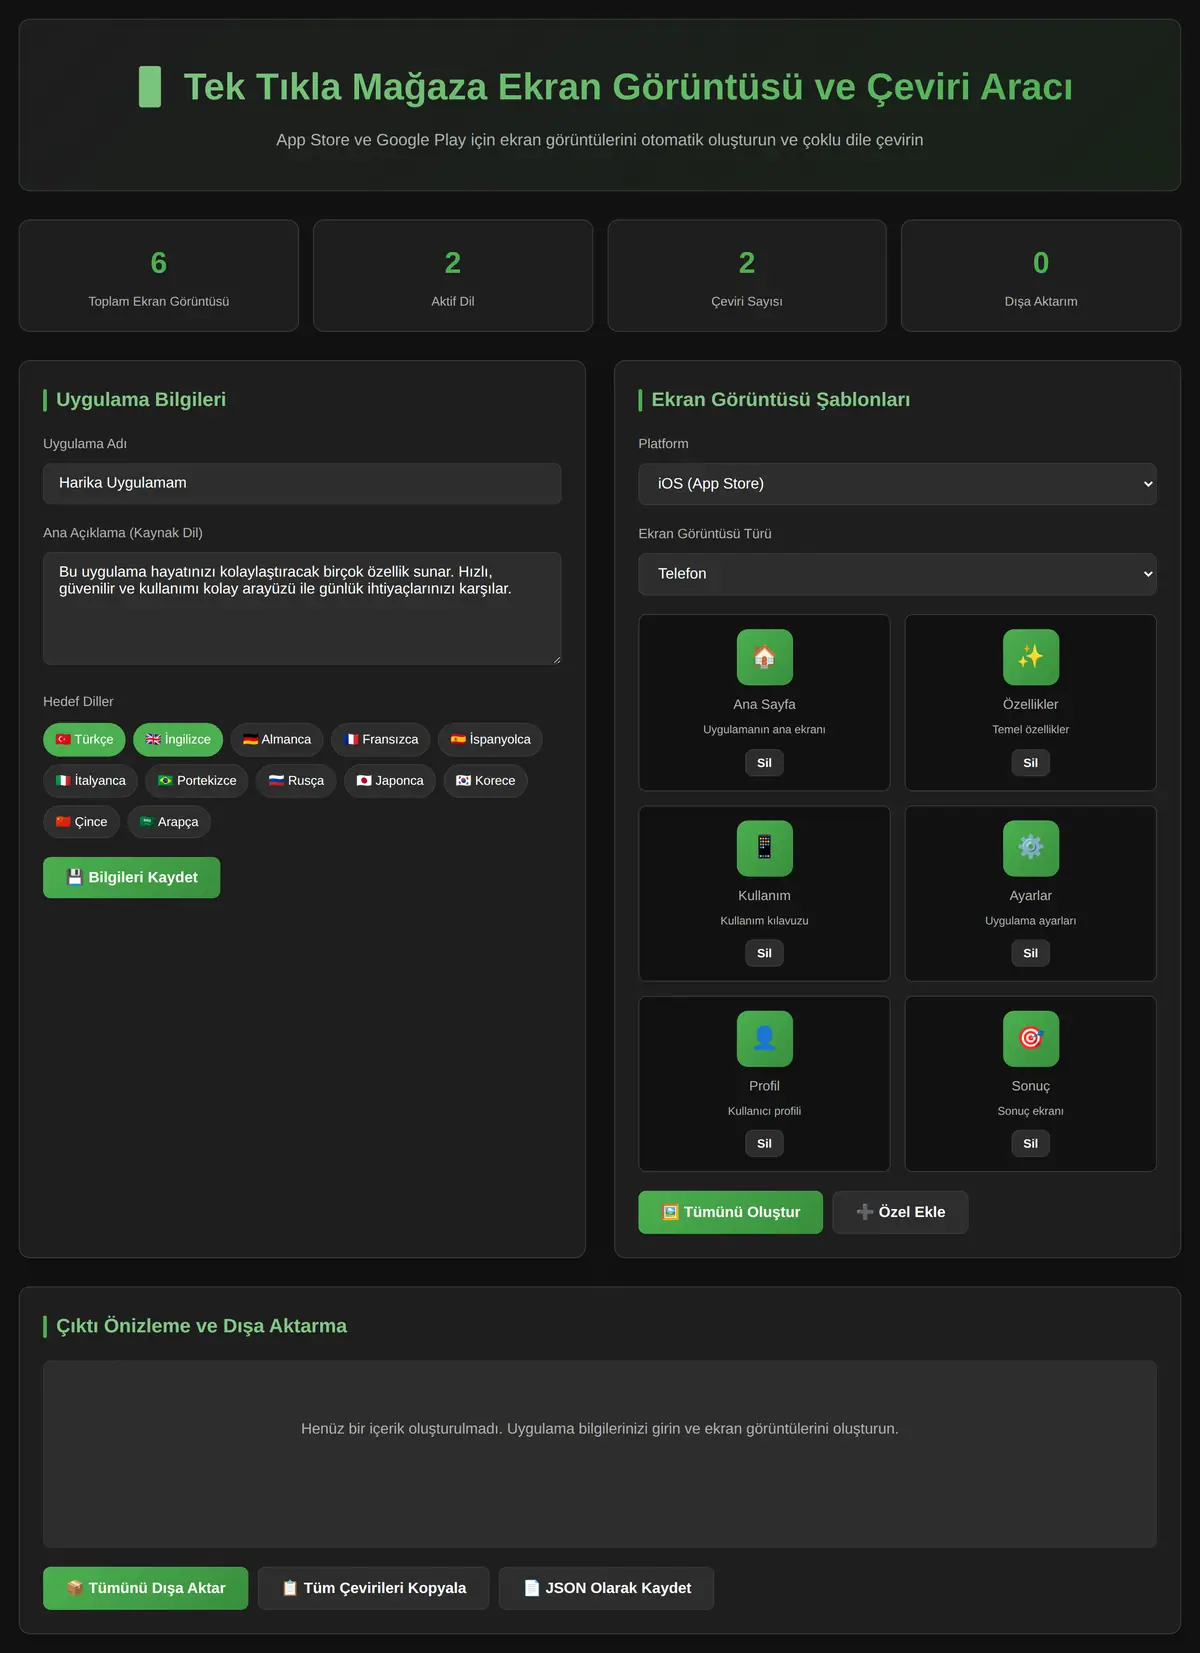Select Portekizce language chip

(x=197, y=780)
